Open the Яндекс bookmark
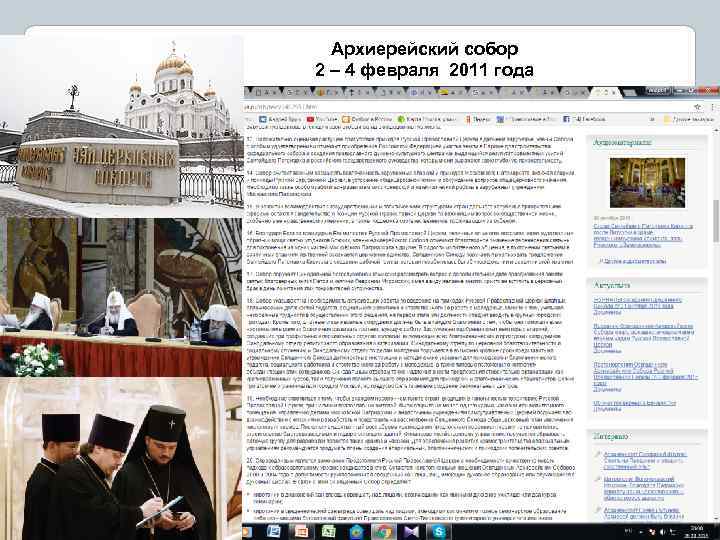720x540 pixels. [478, 119]
